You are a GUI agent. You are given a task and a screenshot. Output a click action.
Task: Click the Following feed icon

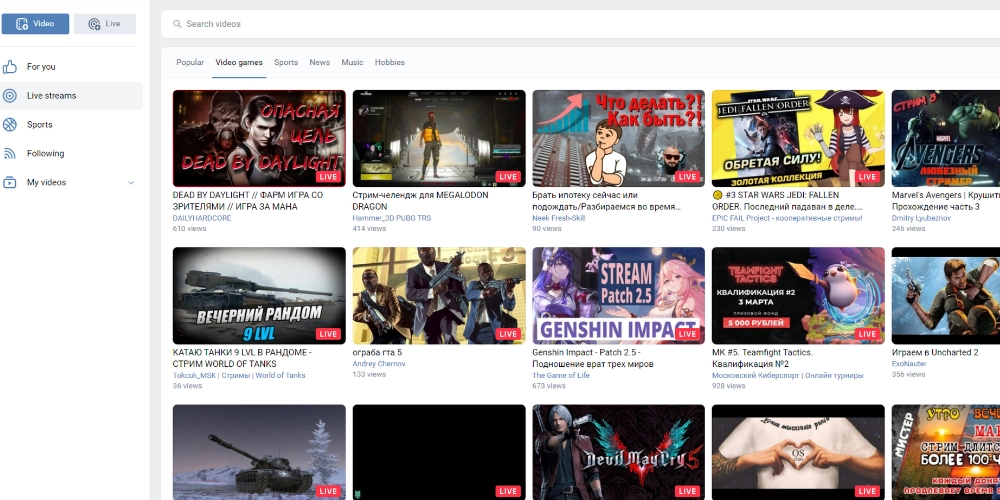pos(10,154)
